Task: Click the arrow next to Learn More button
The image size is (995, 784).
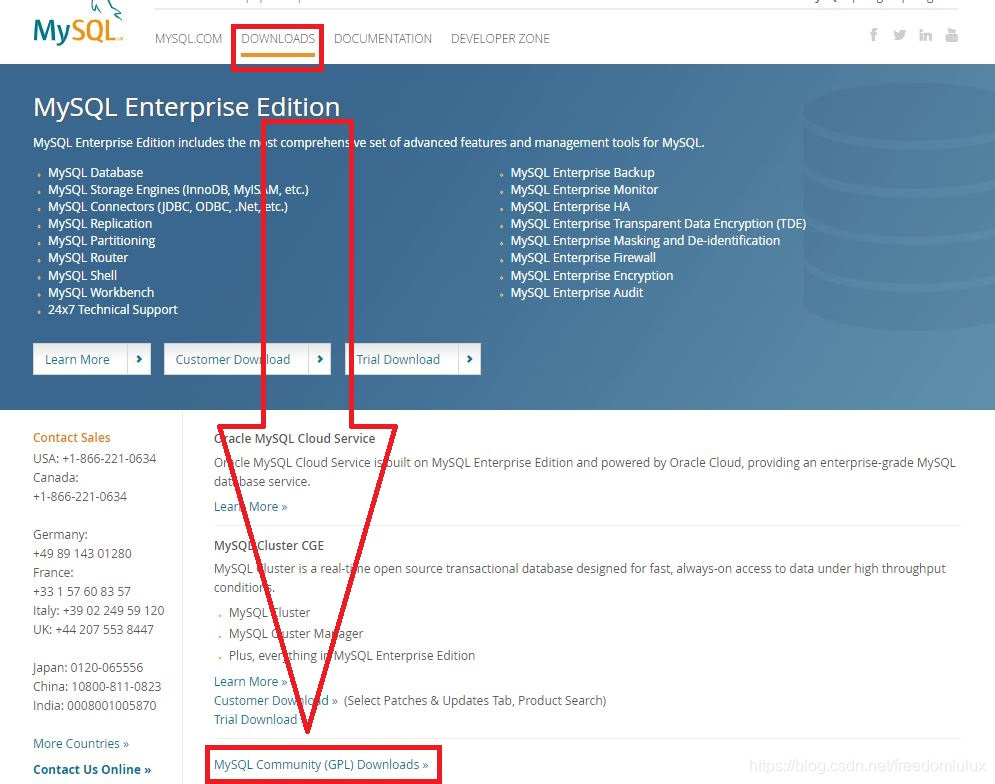Action: 139,359
